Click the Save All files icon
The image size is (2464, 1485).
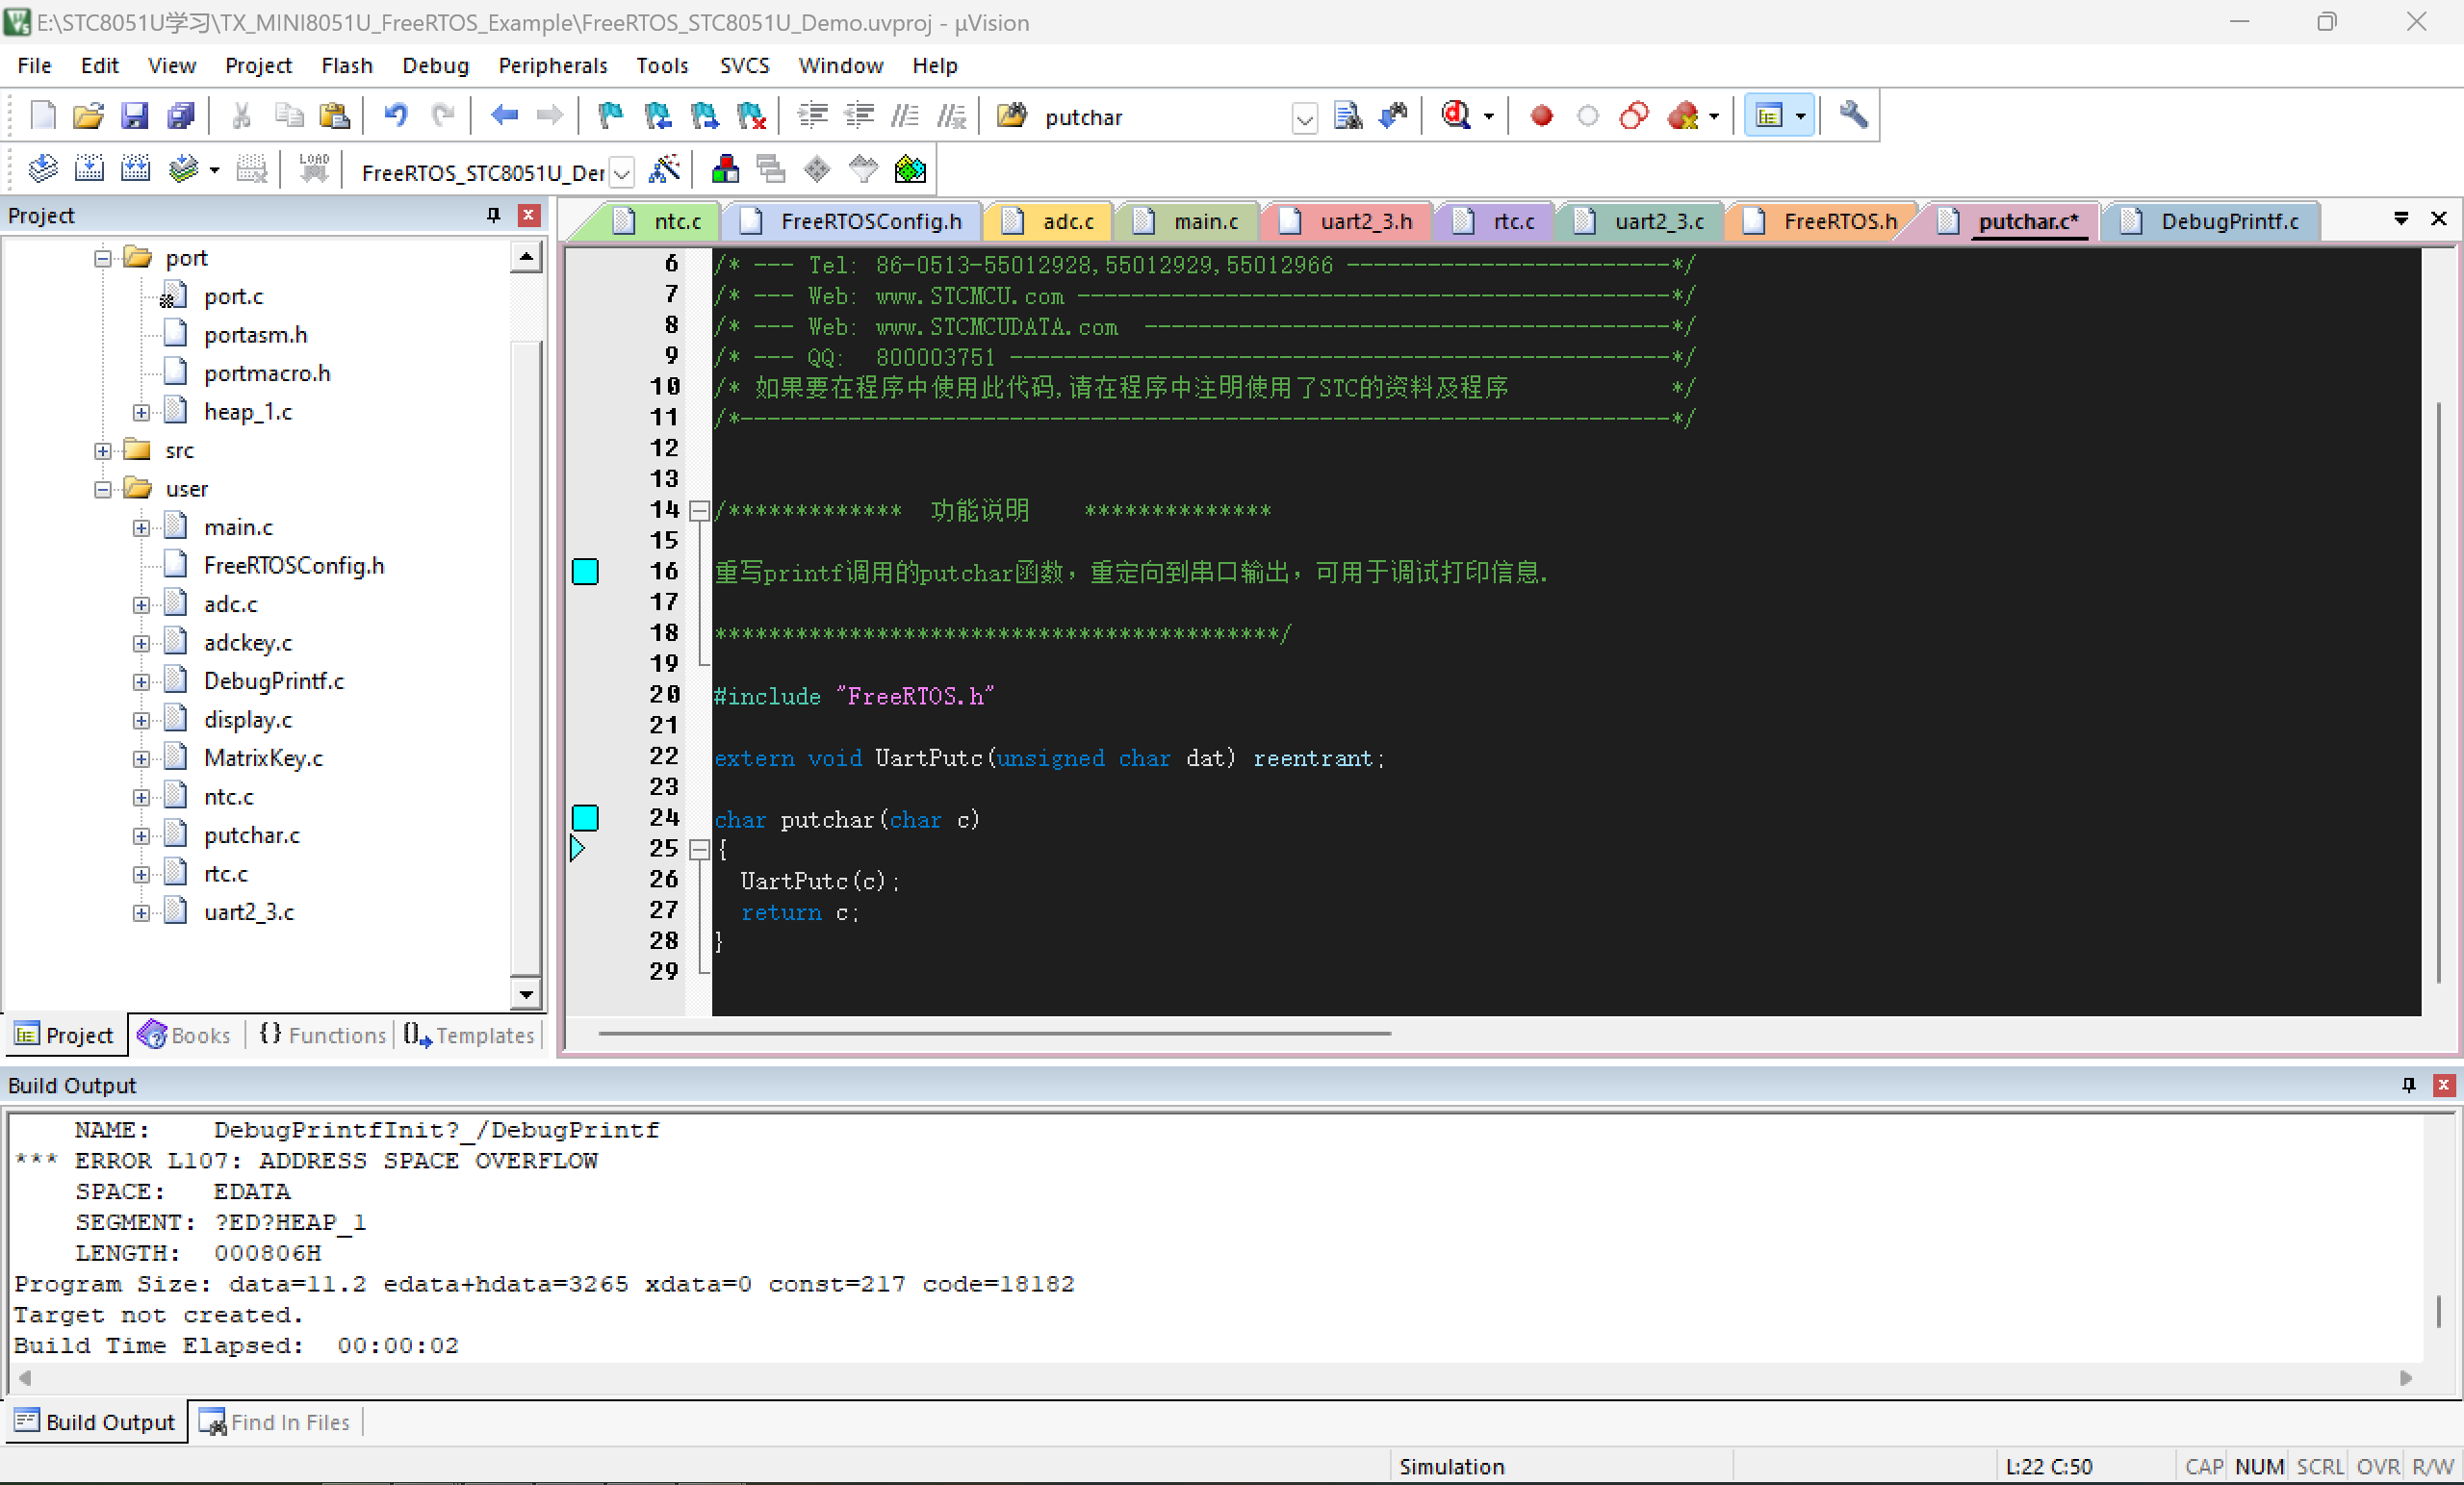click(x=181, y=116)
